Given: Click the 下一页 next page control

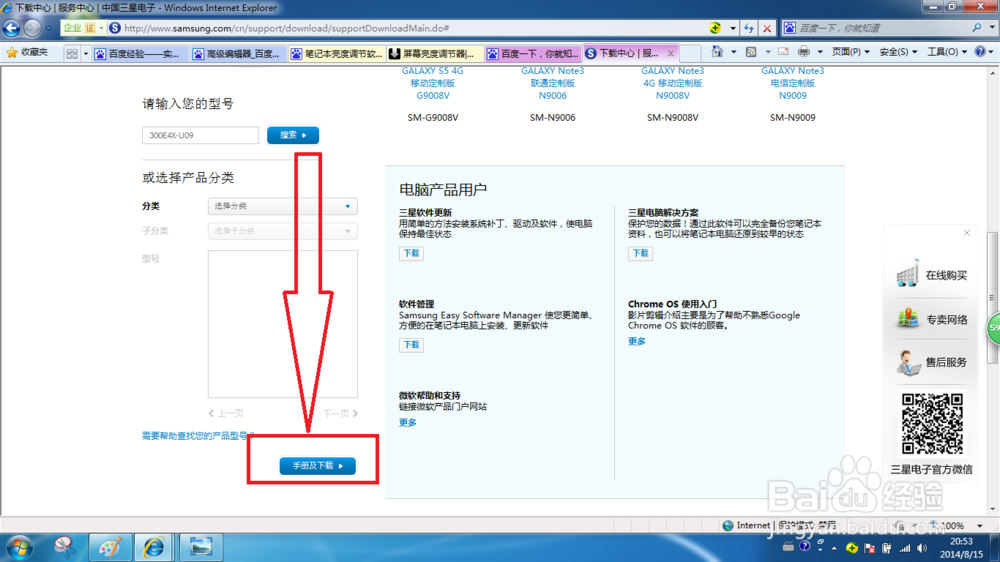Looking at the screenshot, I should (340, 413).
